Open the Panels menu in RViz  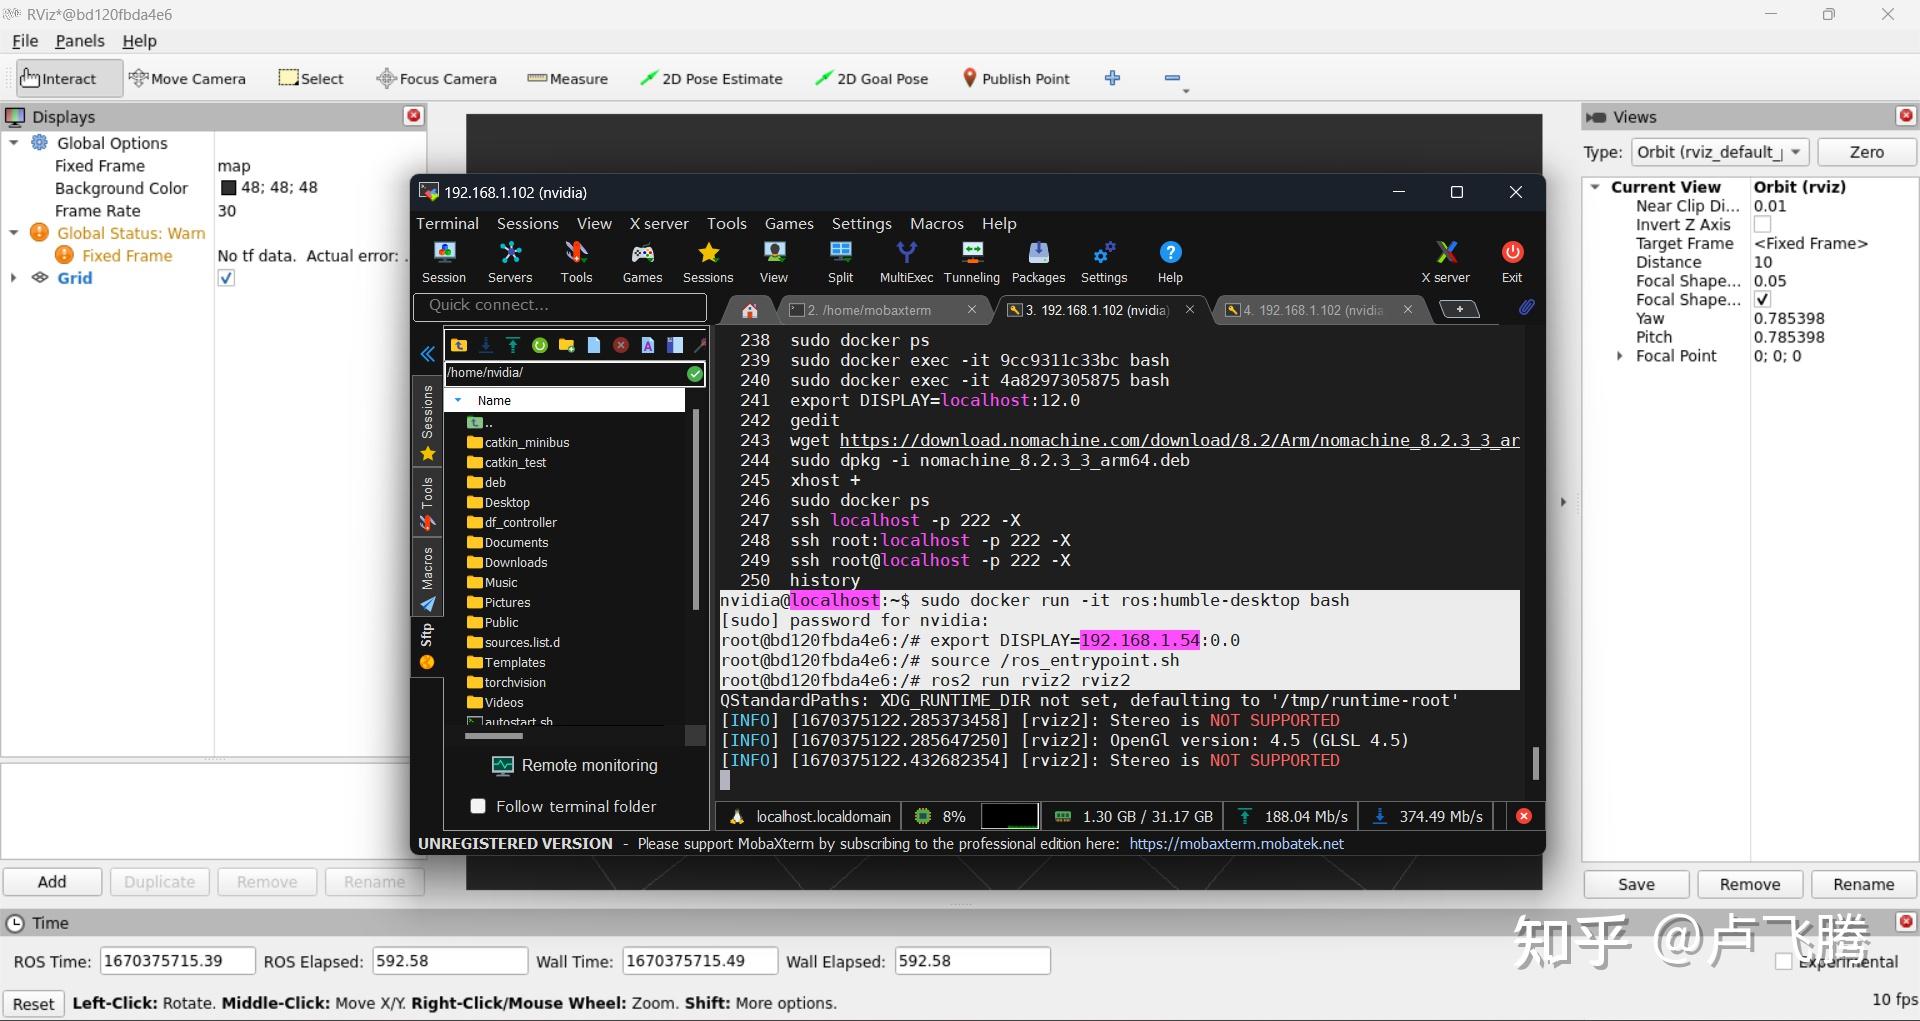[x=78, y=41]
